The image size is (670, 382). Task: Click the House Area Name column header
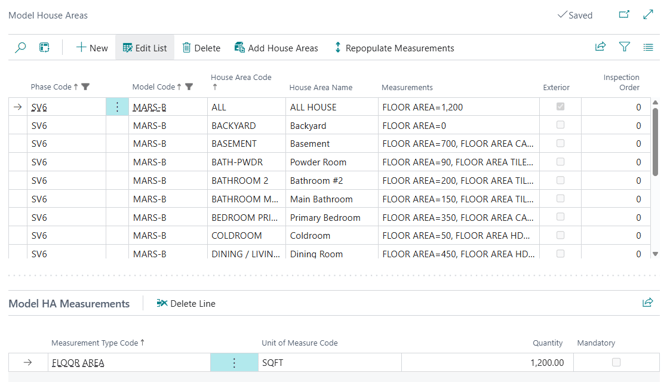point(321,87)
